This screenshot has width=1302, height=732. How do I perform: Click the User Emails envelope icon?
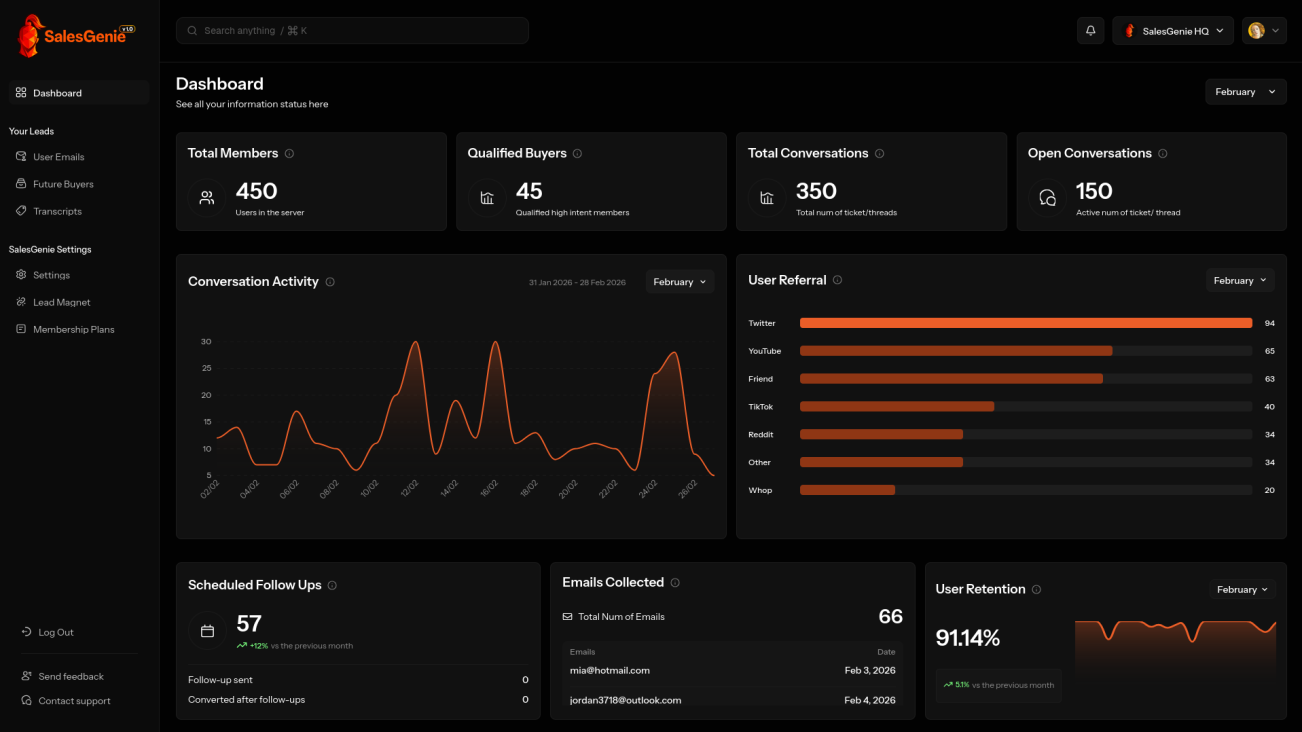[x=22, y=156]
